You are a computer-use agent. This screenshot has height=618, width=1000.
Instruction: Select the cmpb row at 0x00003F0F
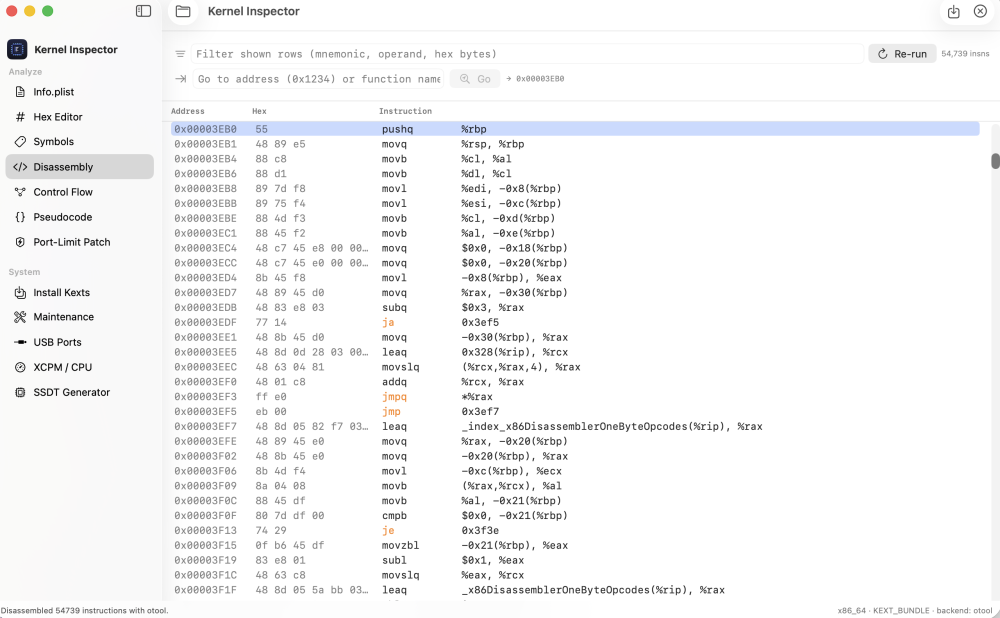[x=575, y=516]
